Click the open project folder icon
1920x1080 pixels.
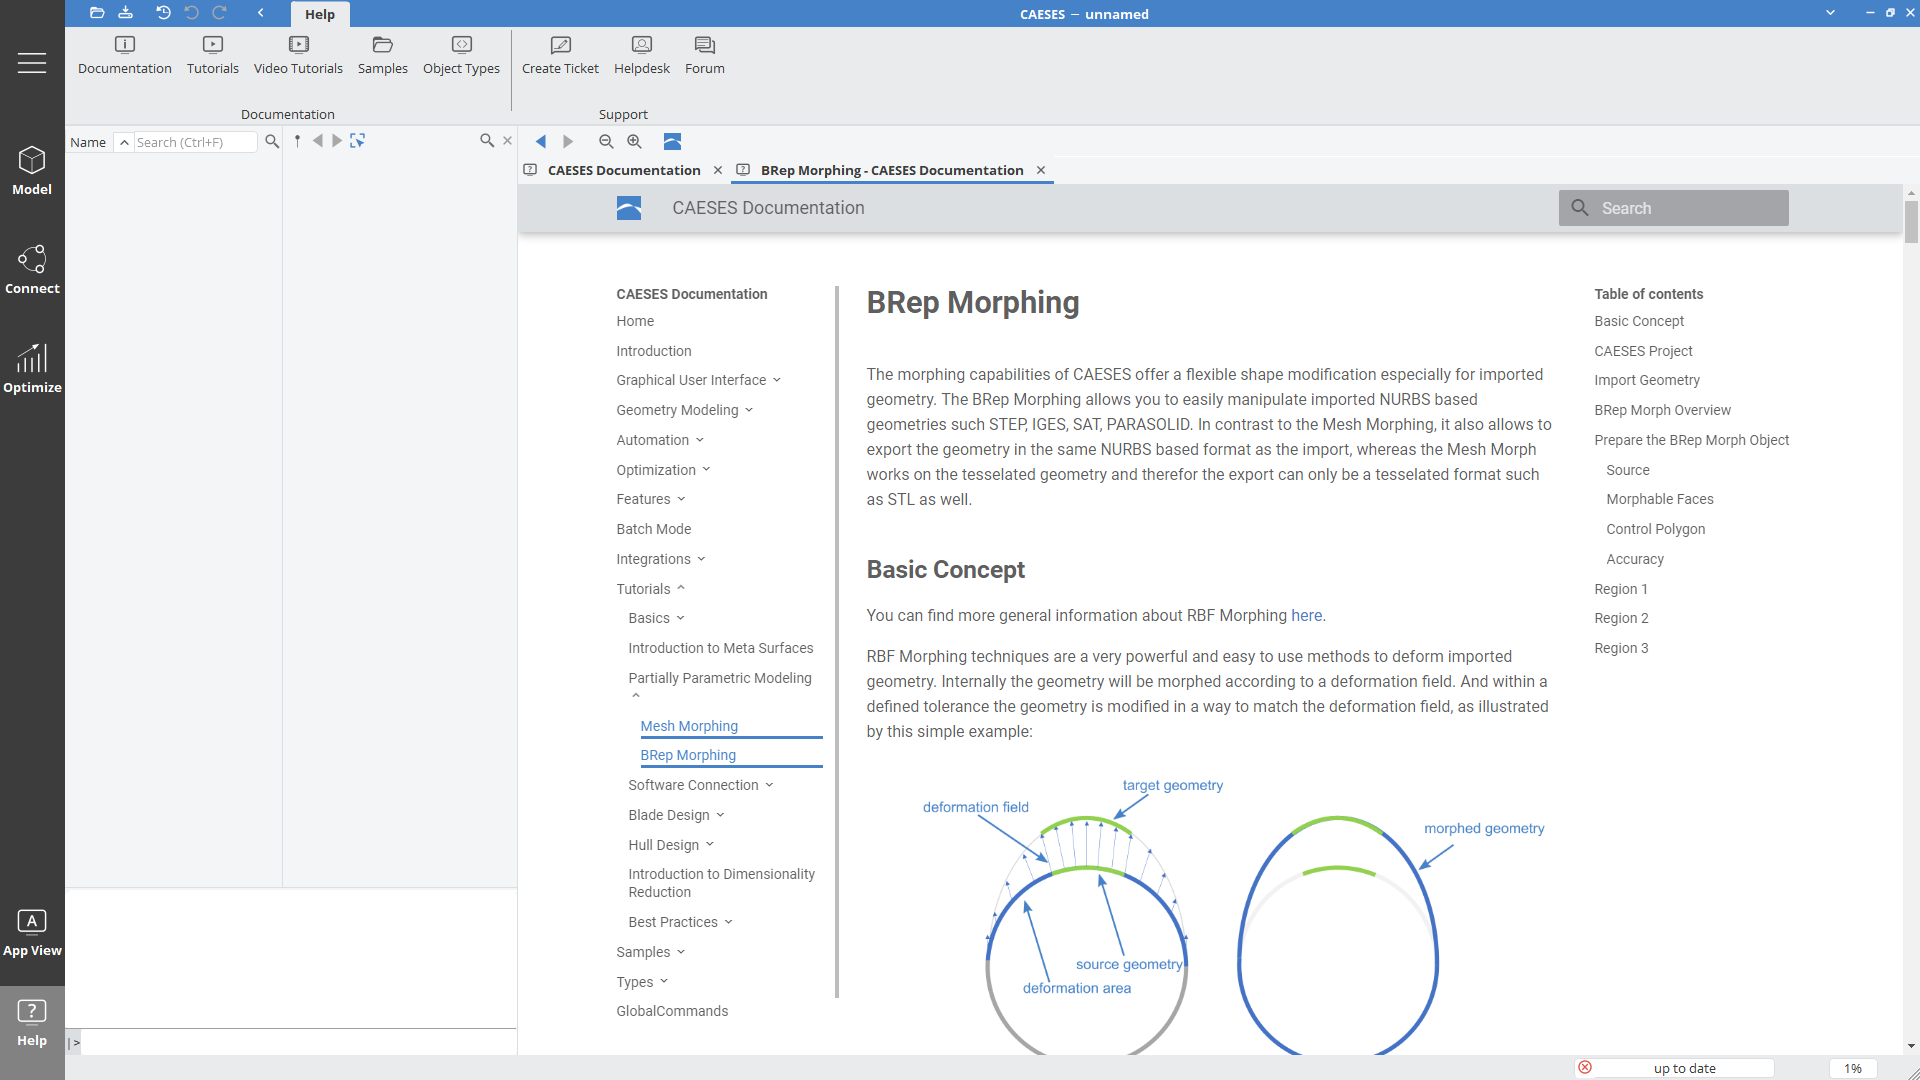click(97, 13)
